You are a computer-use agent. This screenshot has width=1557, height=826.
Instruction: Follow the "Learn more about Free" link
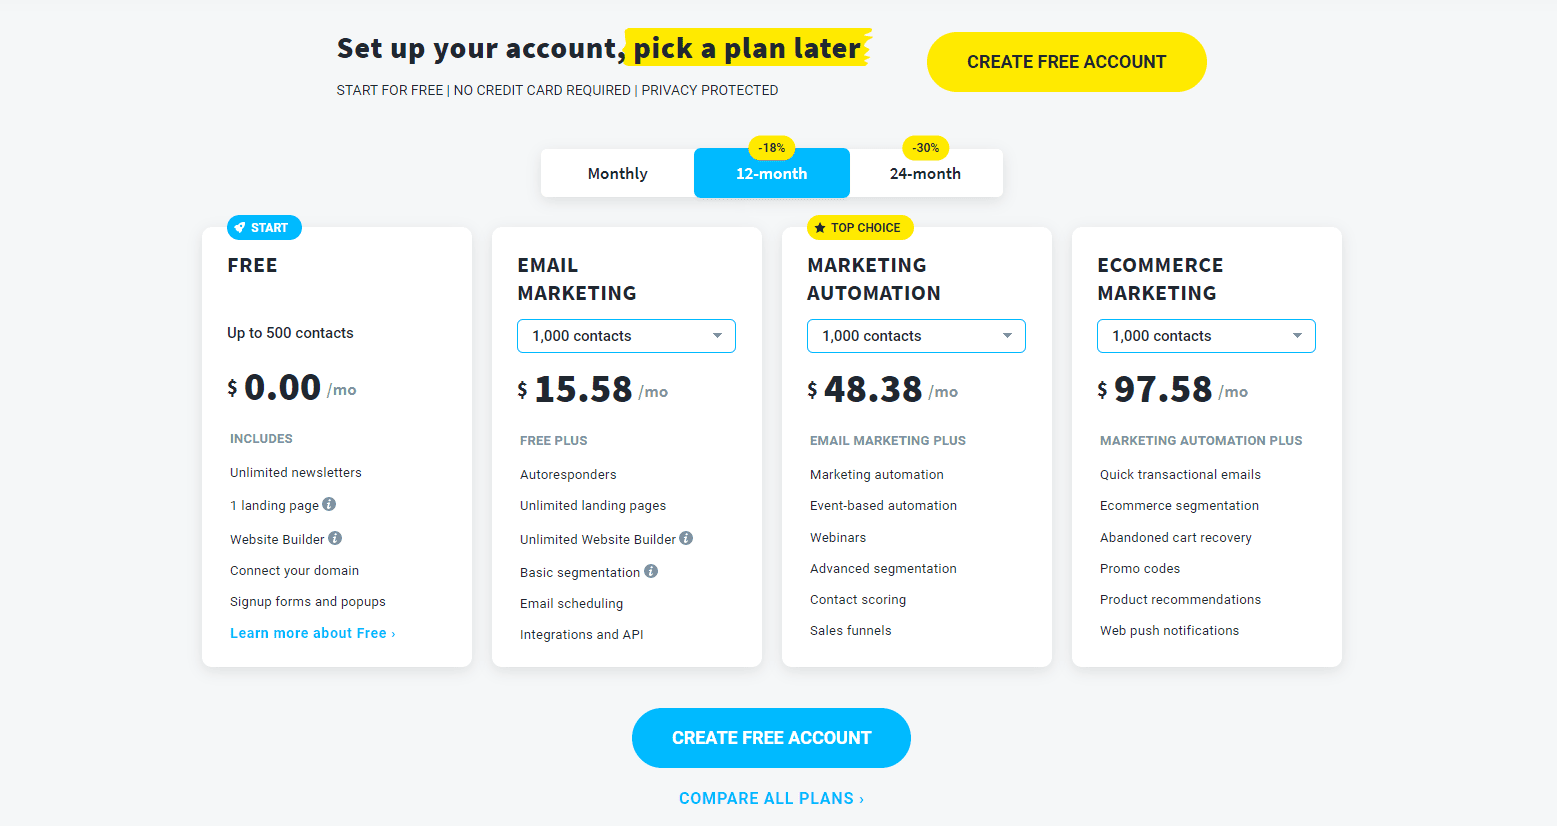(x=313, y=632)
